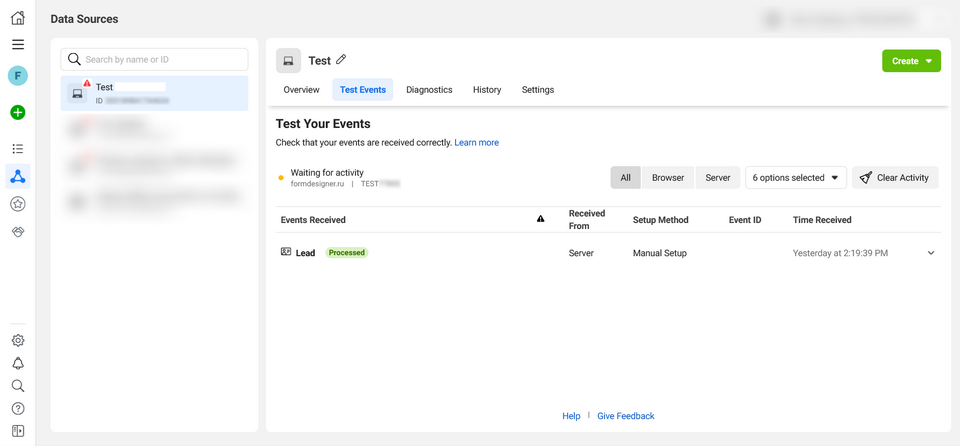This screenshot has height=447, width=960.
Task: Click the pixel laptop icon beside Test title
Action: tap(288, 61)
